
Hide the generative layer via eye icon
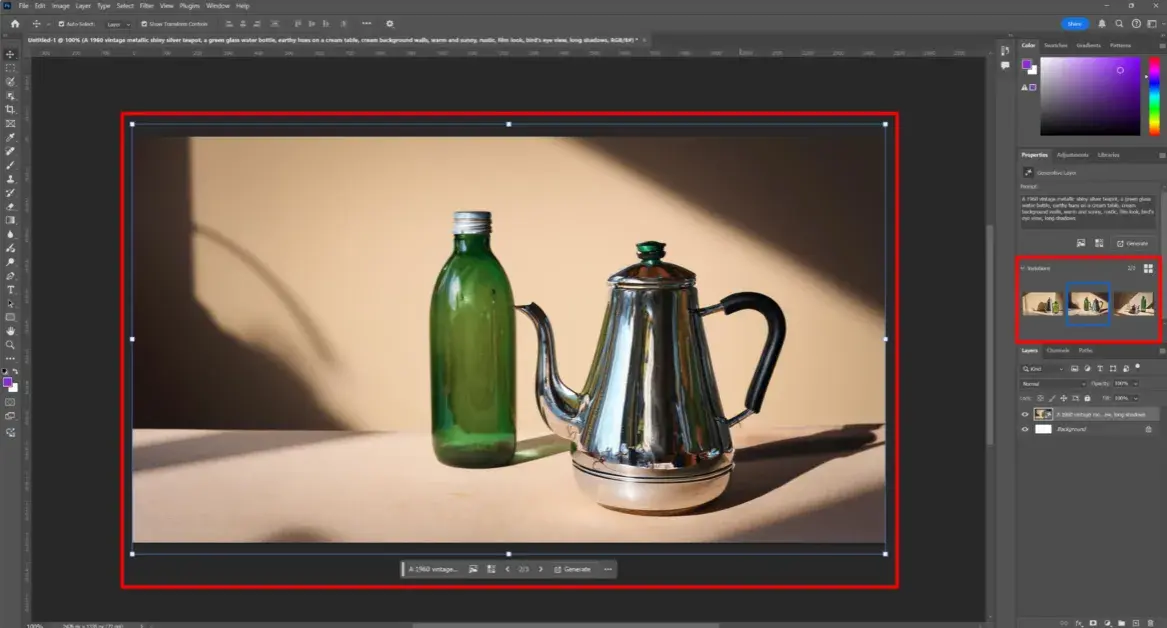tap(1025, 414)
